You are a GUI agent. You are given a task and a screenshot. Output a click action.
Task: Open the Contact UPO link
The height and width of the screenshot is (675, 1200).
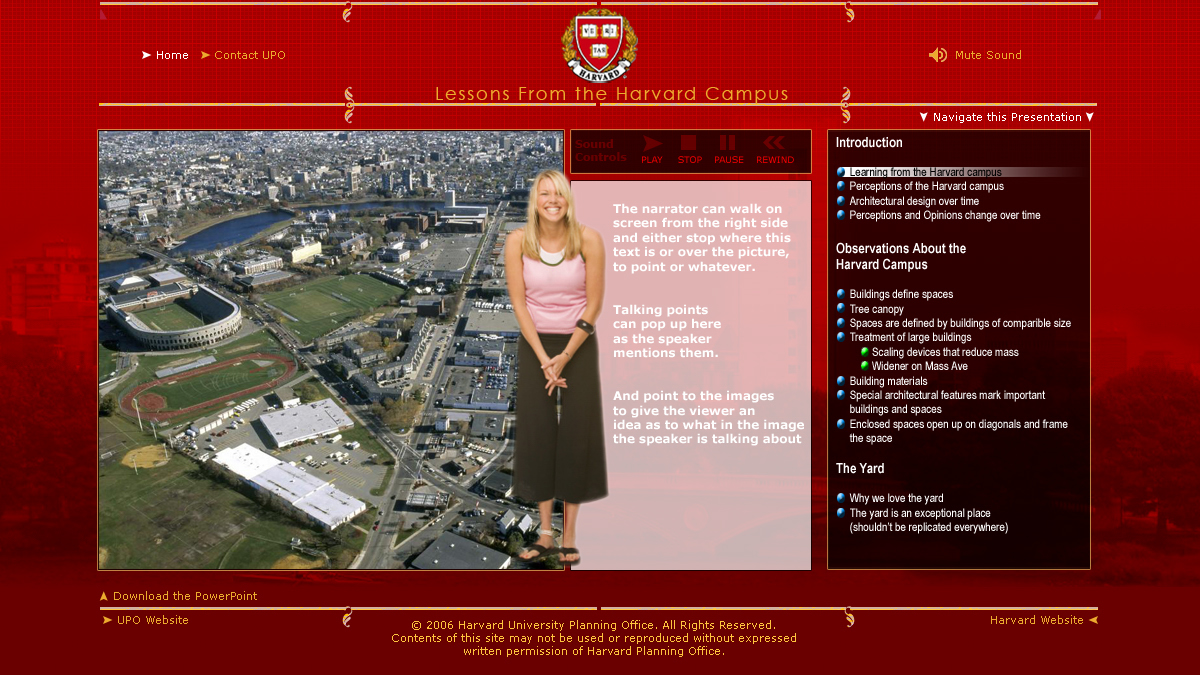(250, 55)
